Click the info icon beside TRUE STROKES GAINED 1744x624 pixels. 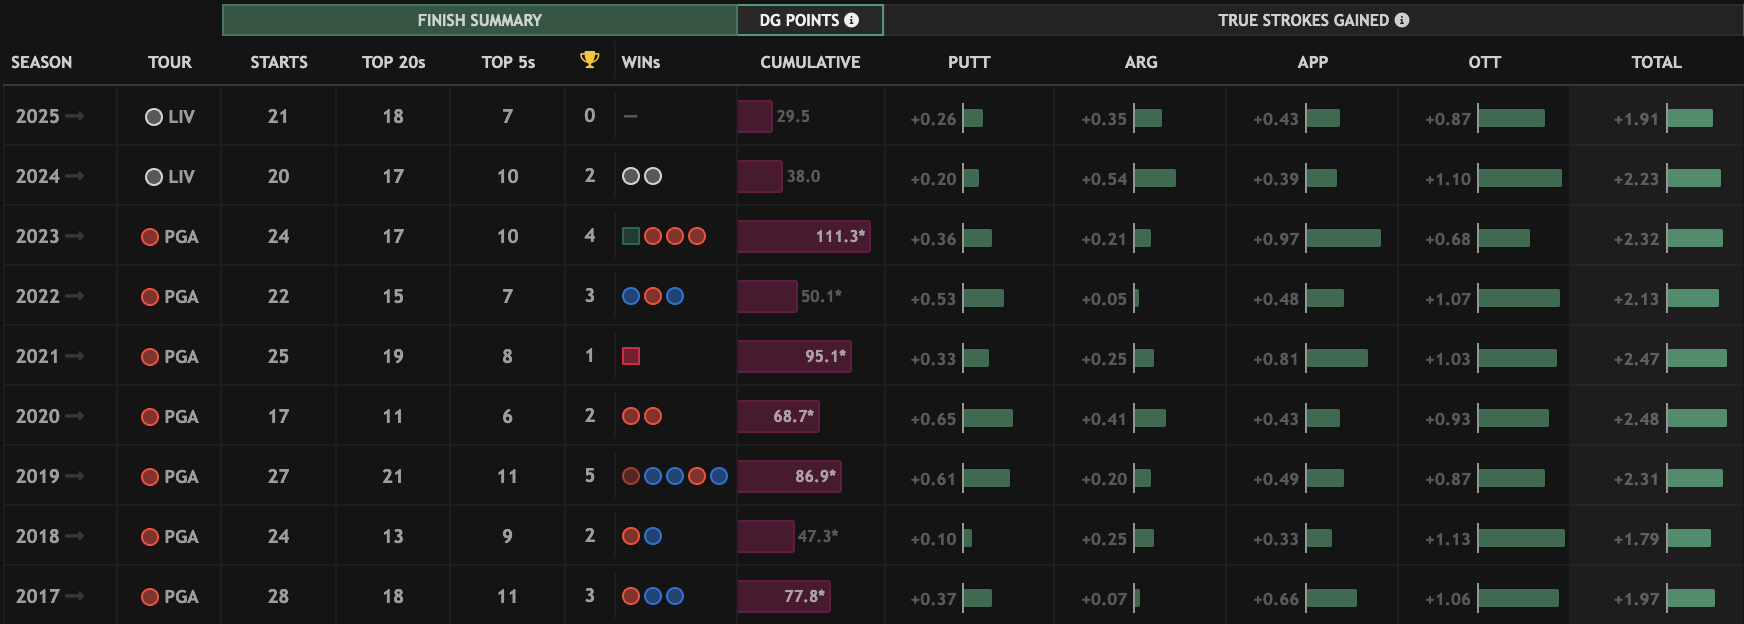coord(1402,20)
